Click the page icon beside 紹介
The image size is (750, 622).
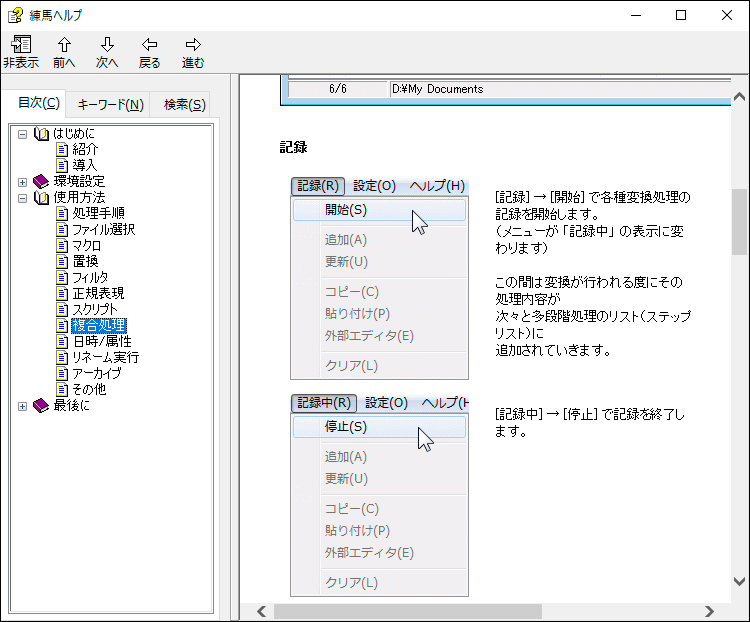click(x=62, y=150)
